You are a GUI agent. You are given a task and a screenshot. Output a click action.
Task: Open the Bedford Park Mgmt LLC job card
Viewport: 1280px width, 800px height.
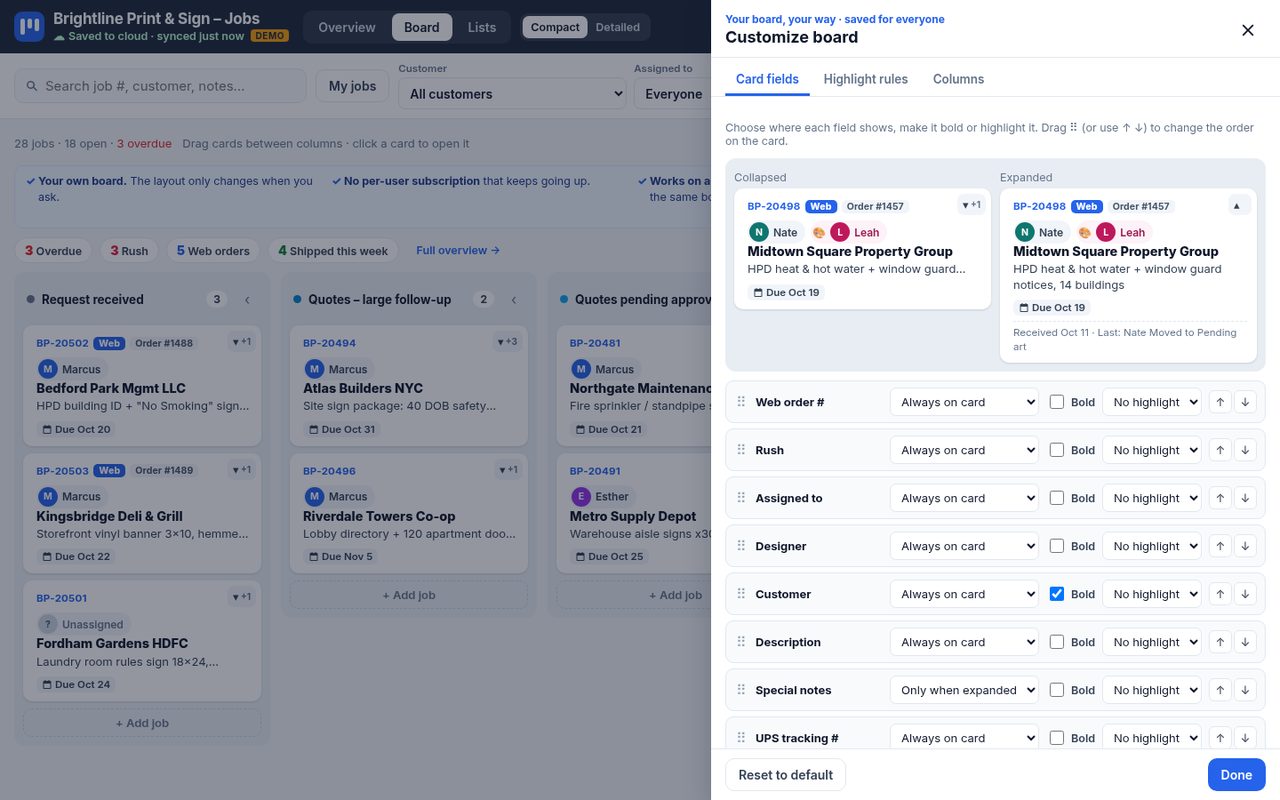coord(142,386)
